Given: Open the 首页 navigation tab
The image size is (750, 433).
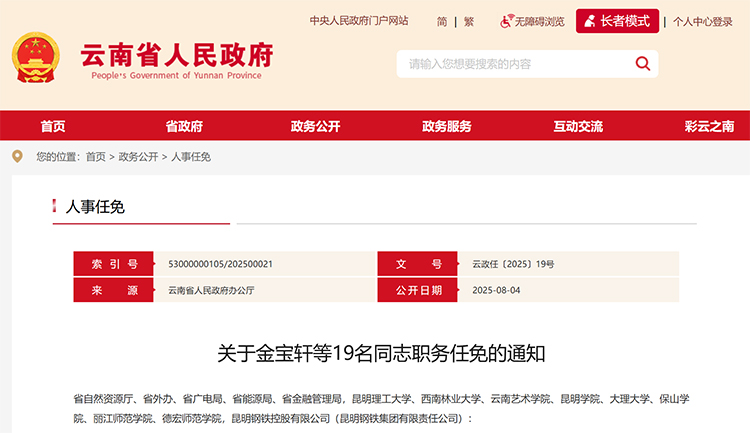Looking at the screenshot, I should click(53, 126).
